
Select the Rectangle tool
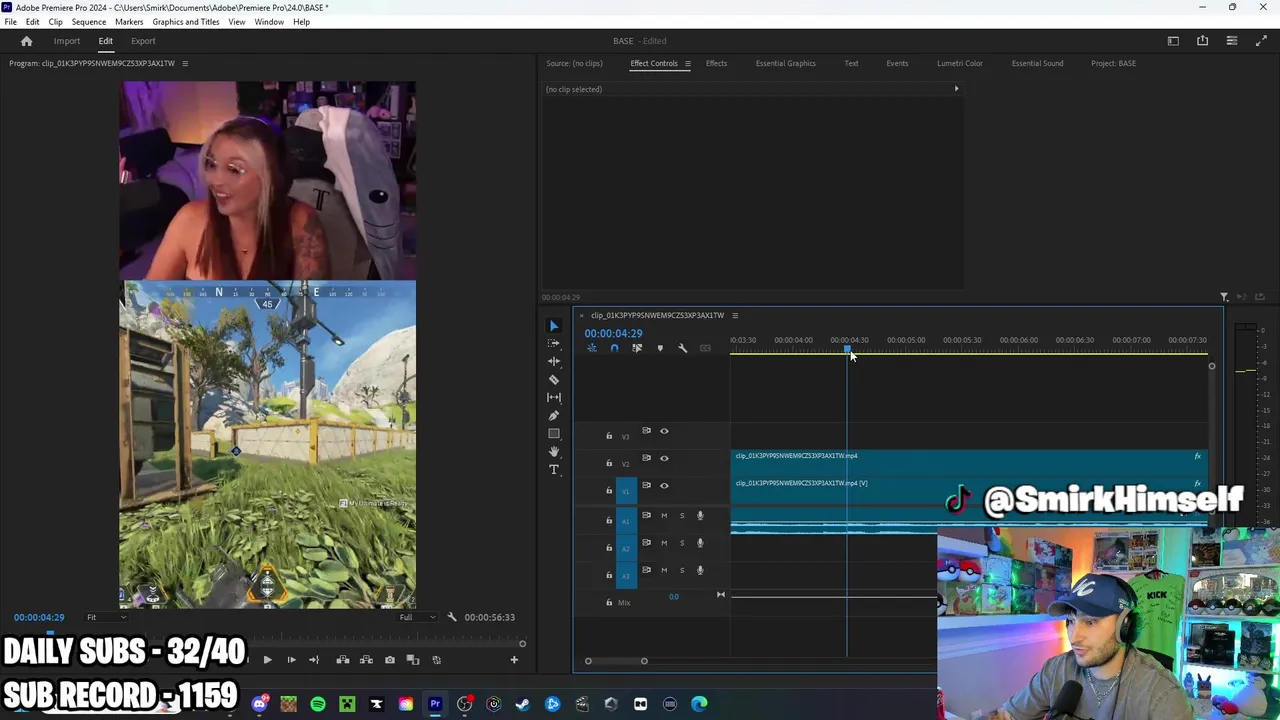(x=554, y=433)
